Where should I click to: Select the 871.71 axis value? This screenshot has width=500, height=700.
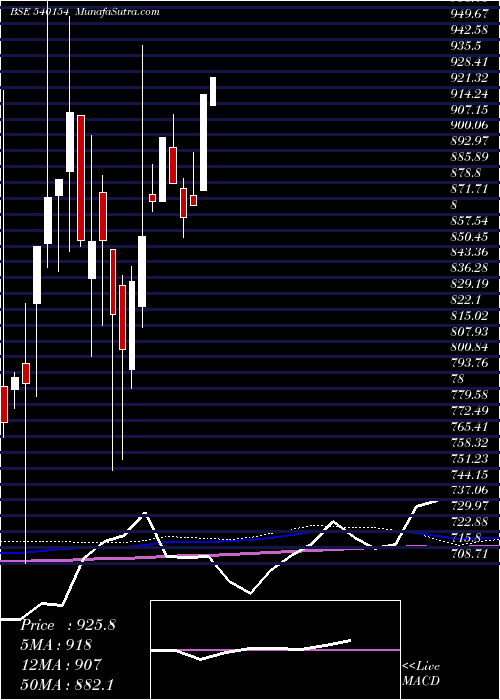(469, 189)
